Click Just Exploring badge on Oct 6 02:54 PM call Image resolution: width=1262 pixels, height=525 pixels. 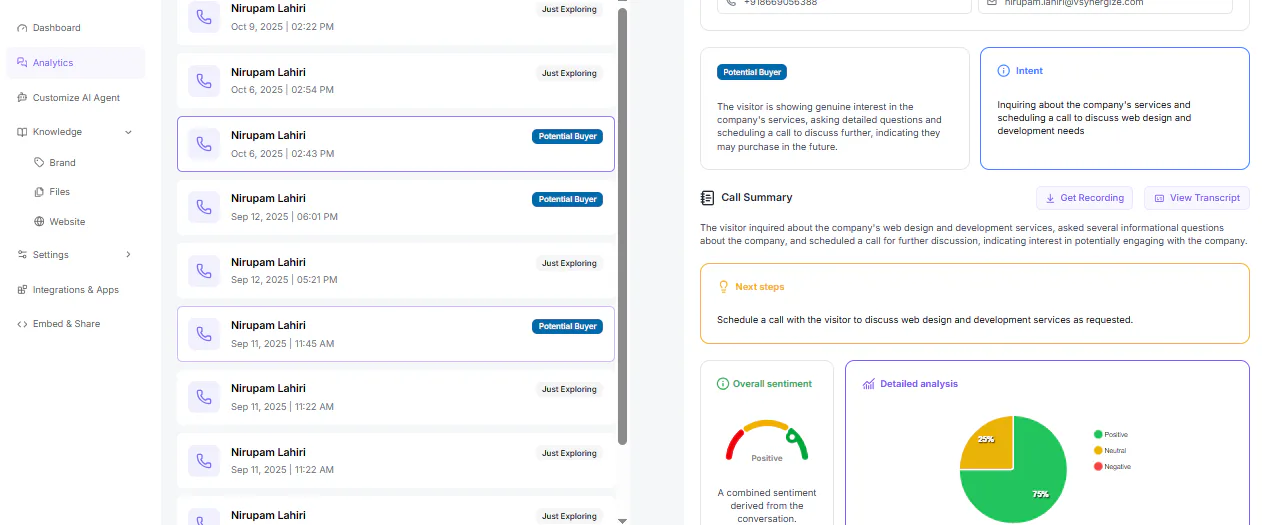[569, 73]
